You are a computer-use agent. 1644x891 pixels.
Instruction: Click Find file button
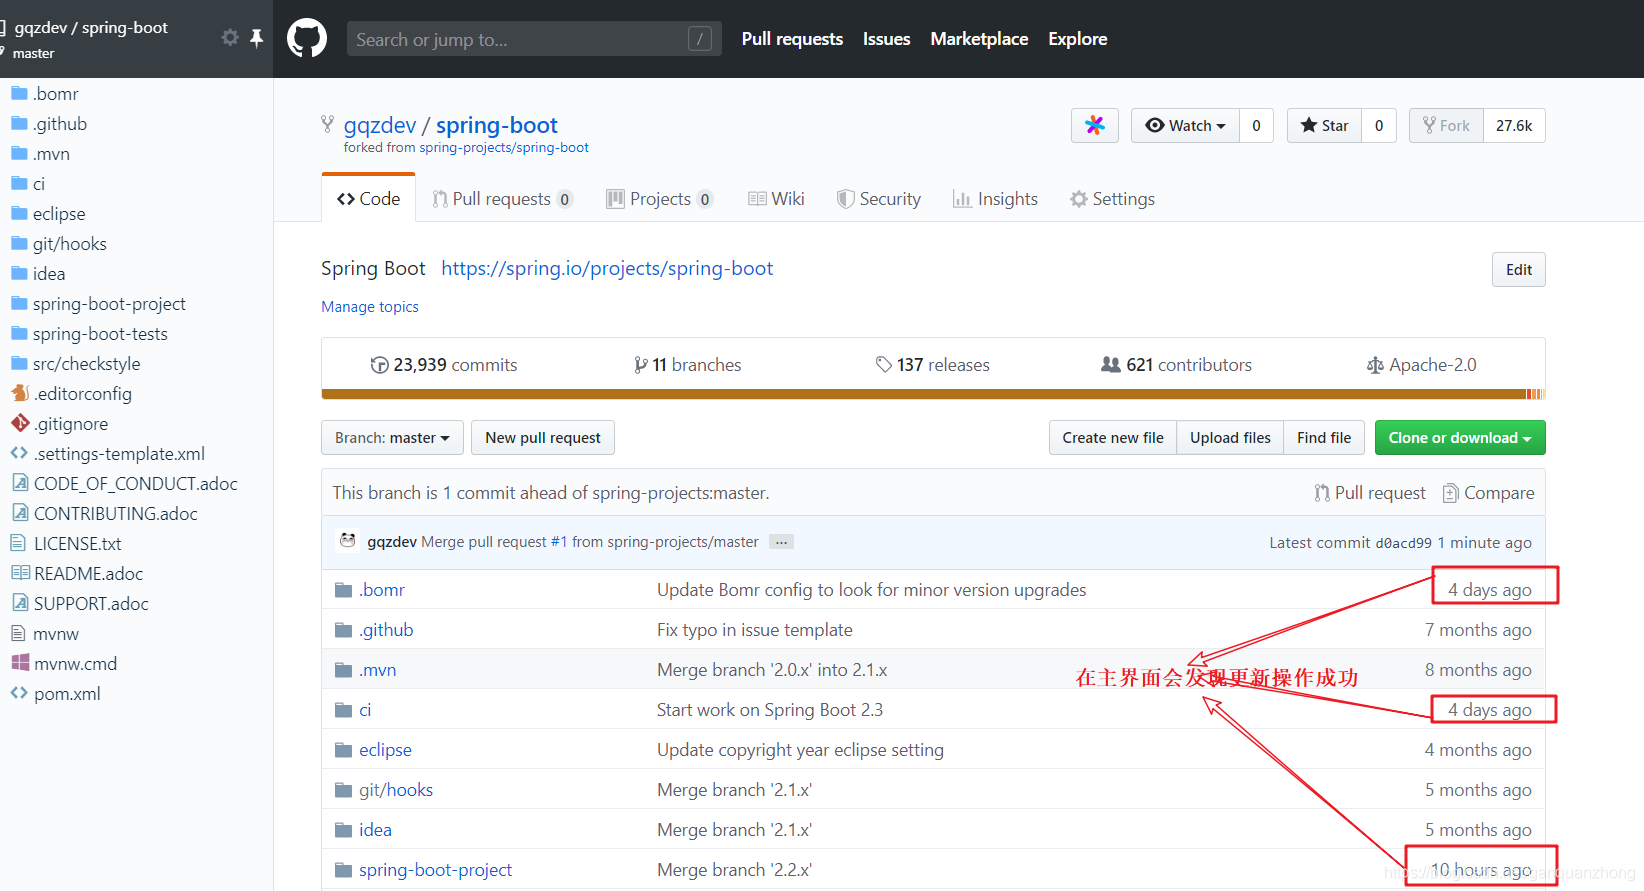point(1324,438)
